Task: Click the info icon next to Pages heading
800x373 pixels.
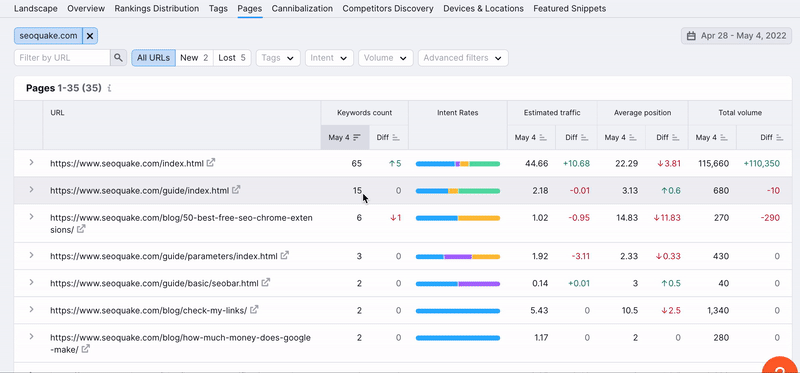Action: coord(109,88)
